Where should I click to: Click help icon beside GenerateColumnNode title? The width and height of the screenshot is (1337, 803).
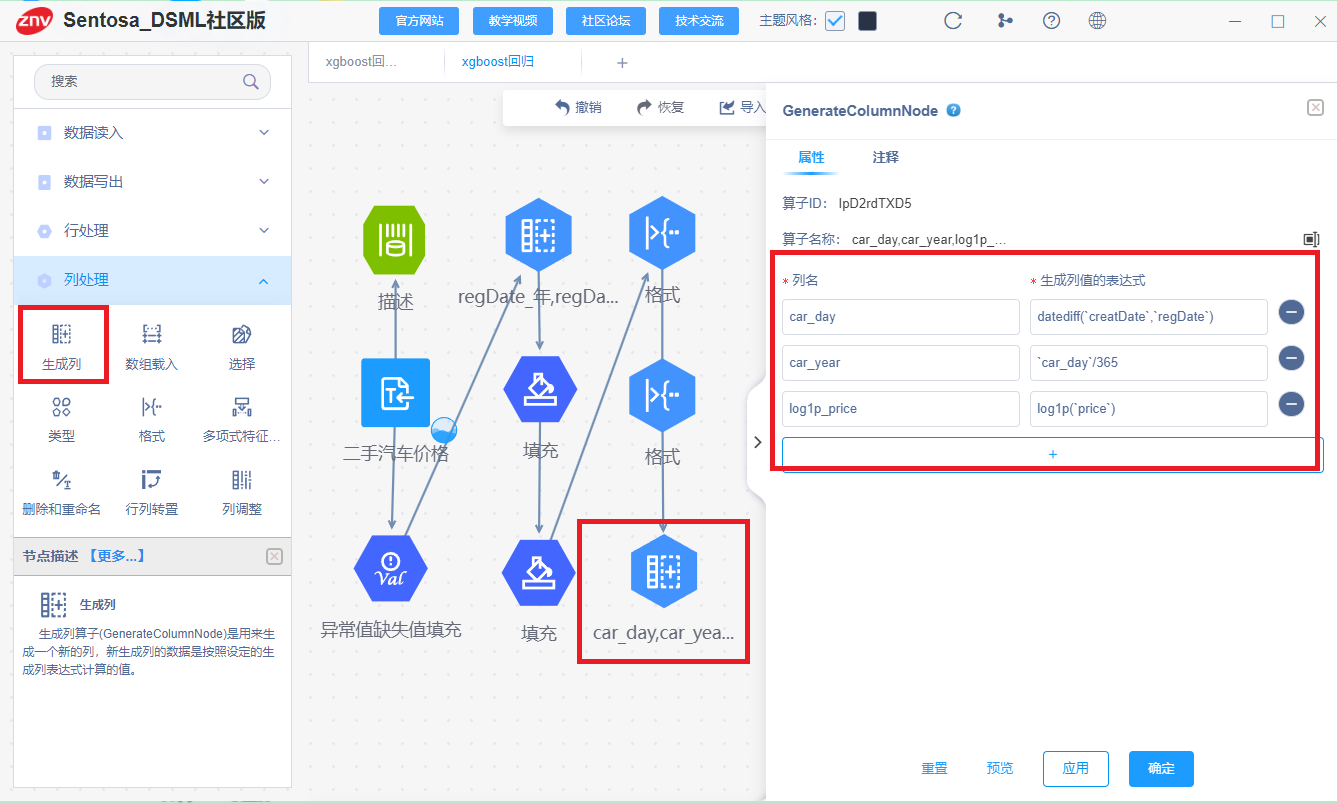[954, 110]
